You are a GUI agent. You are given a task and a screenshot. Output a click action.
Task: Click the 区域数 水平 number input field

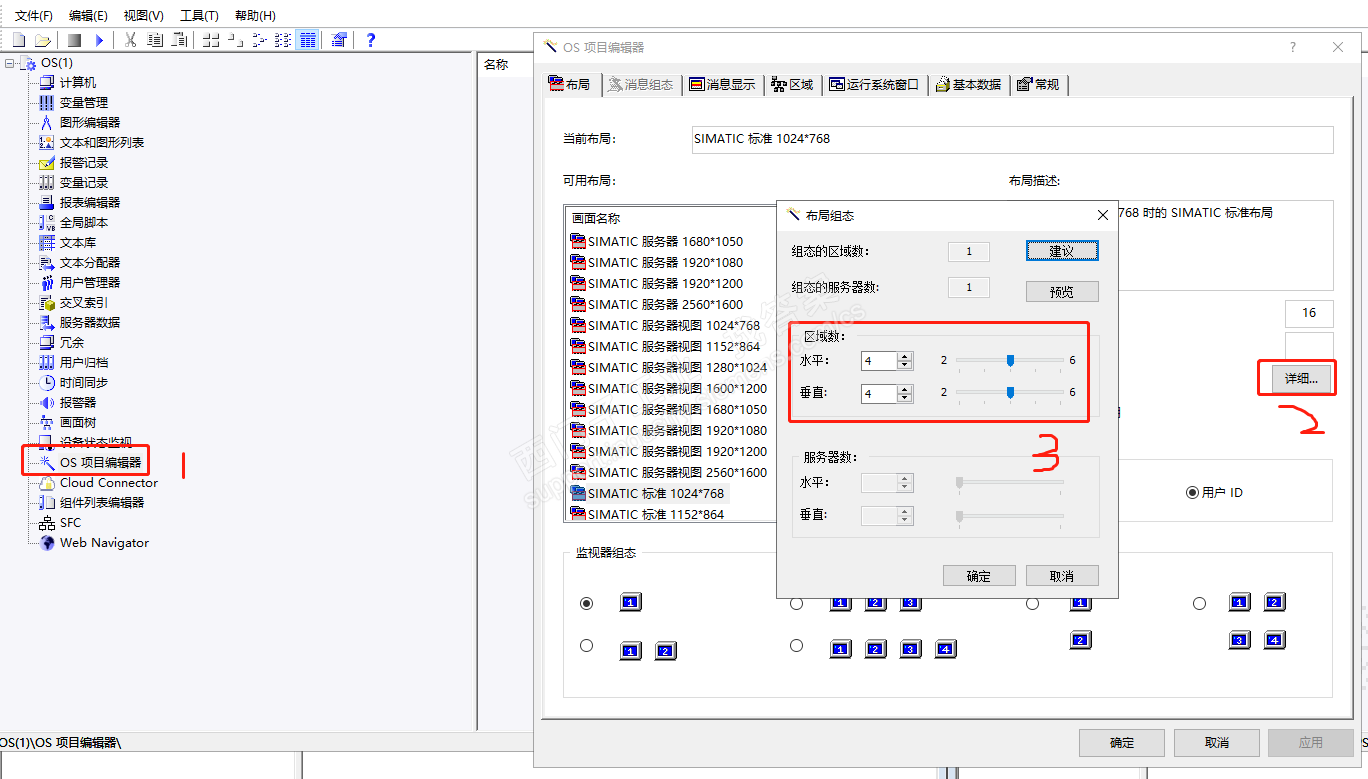[879, 361]
